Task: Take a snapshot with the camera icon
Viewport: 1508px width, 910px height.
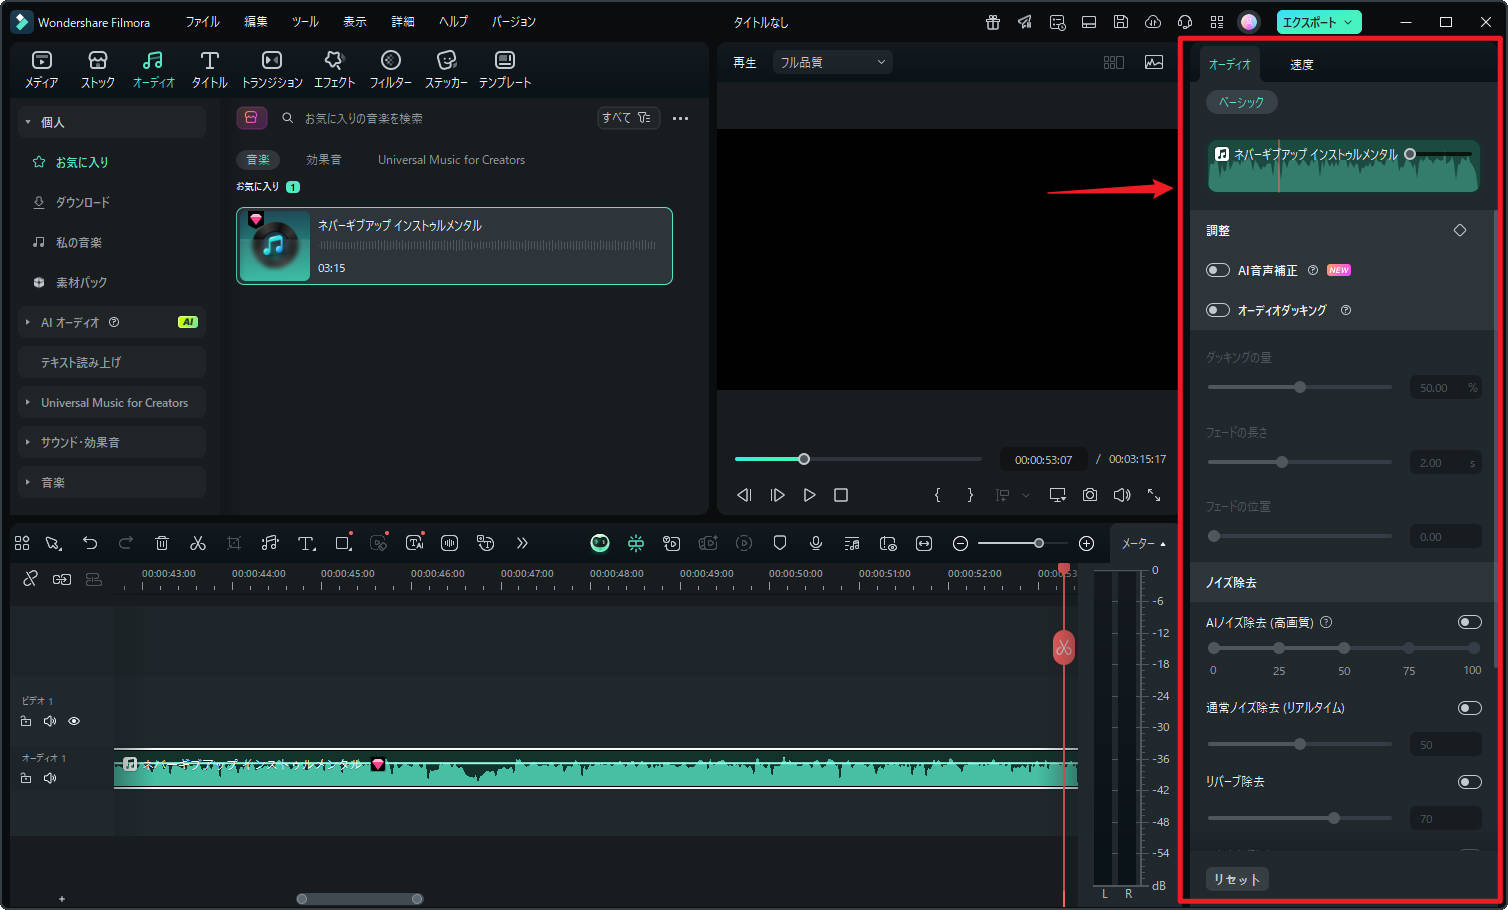Action: (x=1090, y=495)
